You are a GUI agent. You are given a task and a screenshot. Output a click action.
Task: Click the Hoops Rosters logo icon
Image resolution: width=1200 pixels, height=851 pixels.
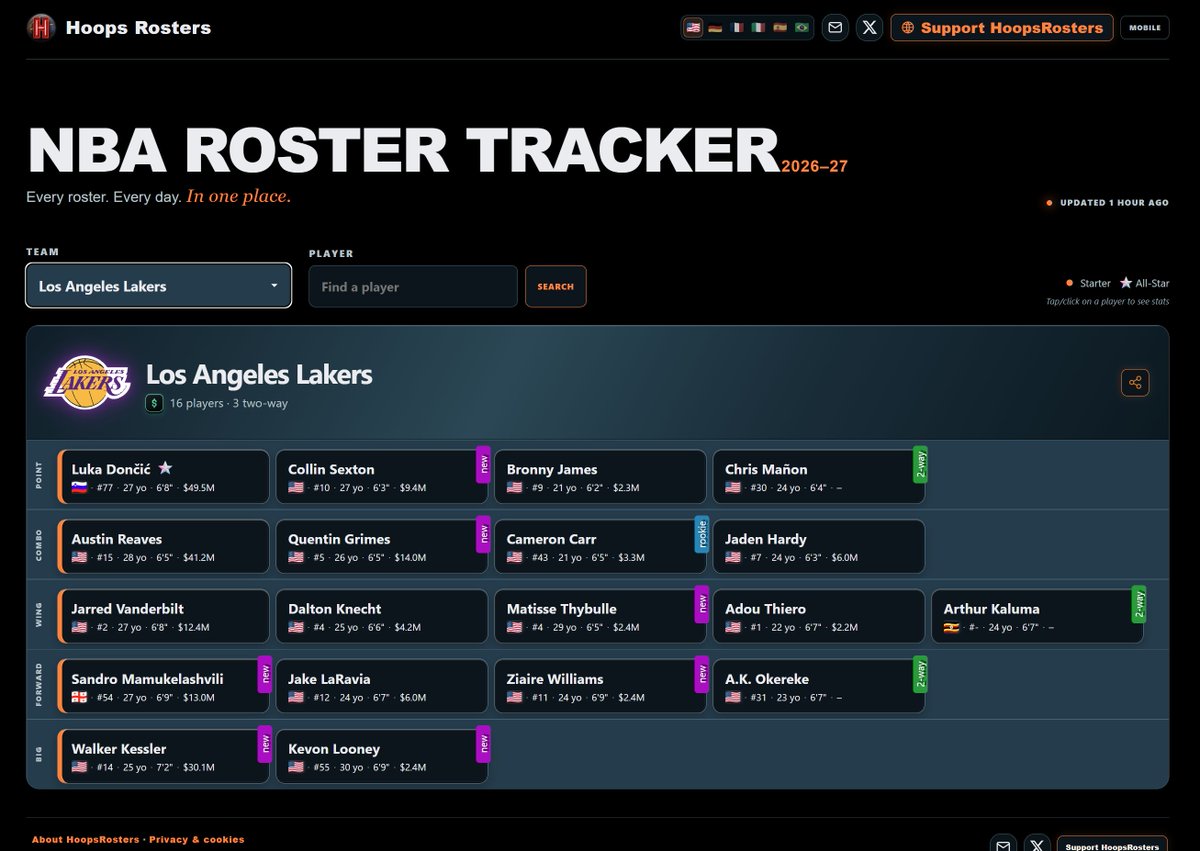click(41, 28)
